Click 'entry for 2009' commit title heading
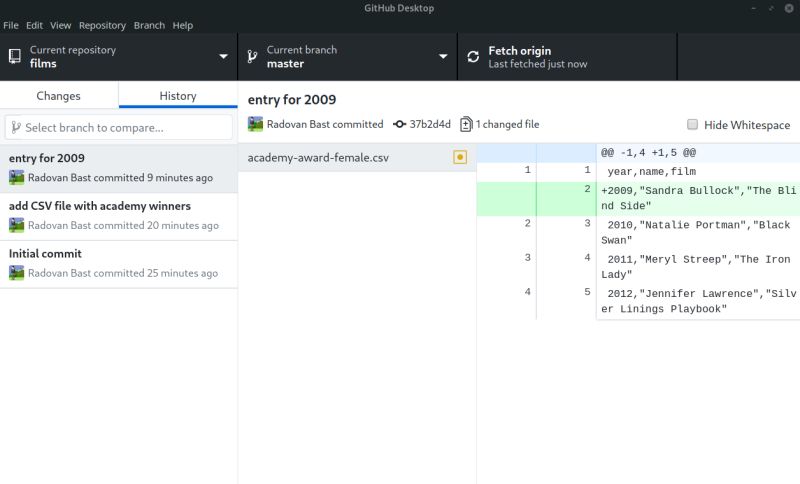Viewport: 800px width, 484px height. tap(292, 99)
